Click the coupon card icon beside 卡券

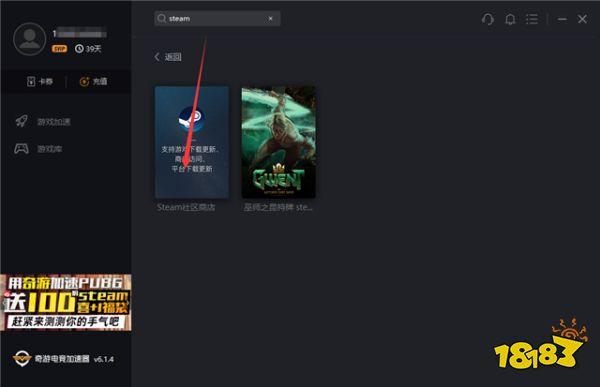click(x=31, y=81)
